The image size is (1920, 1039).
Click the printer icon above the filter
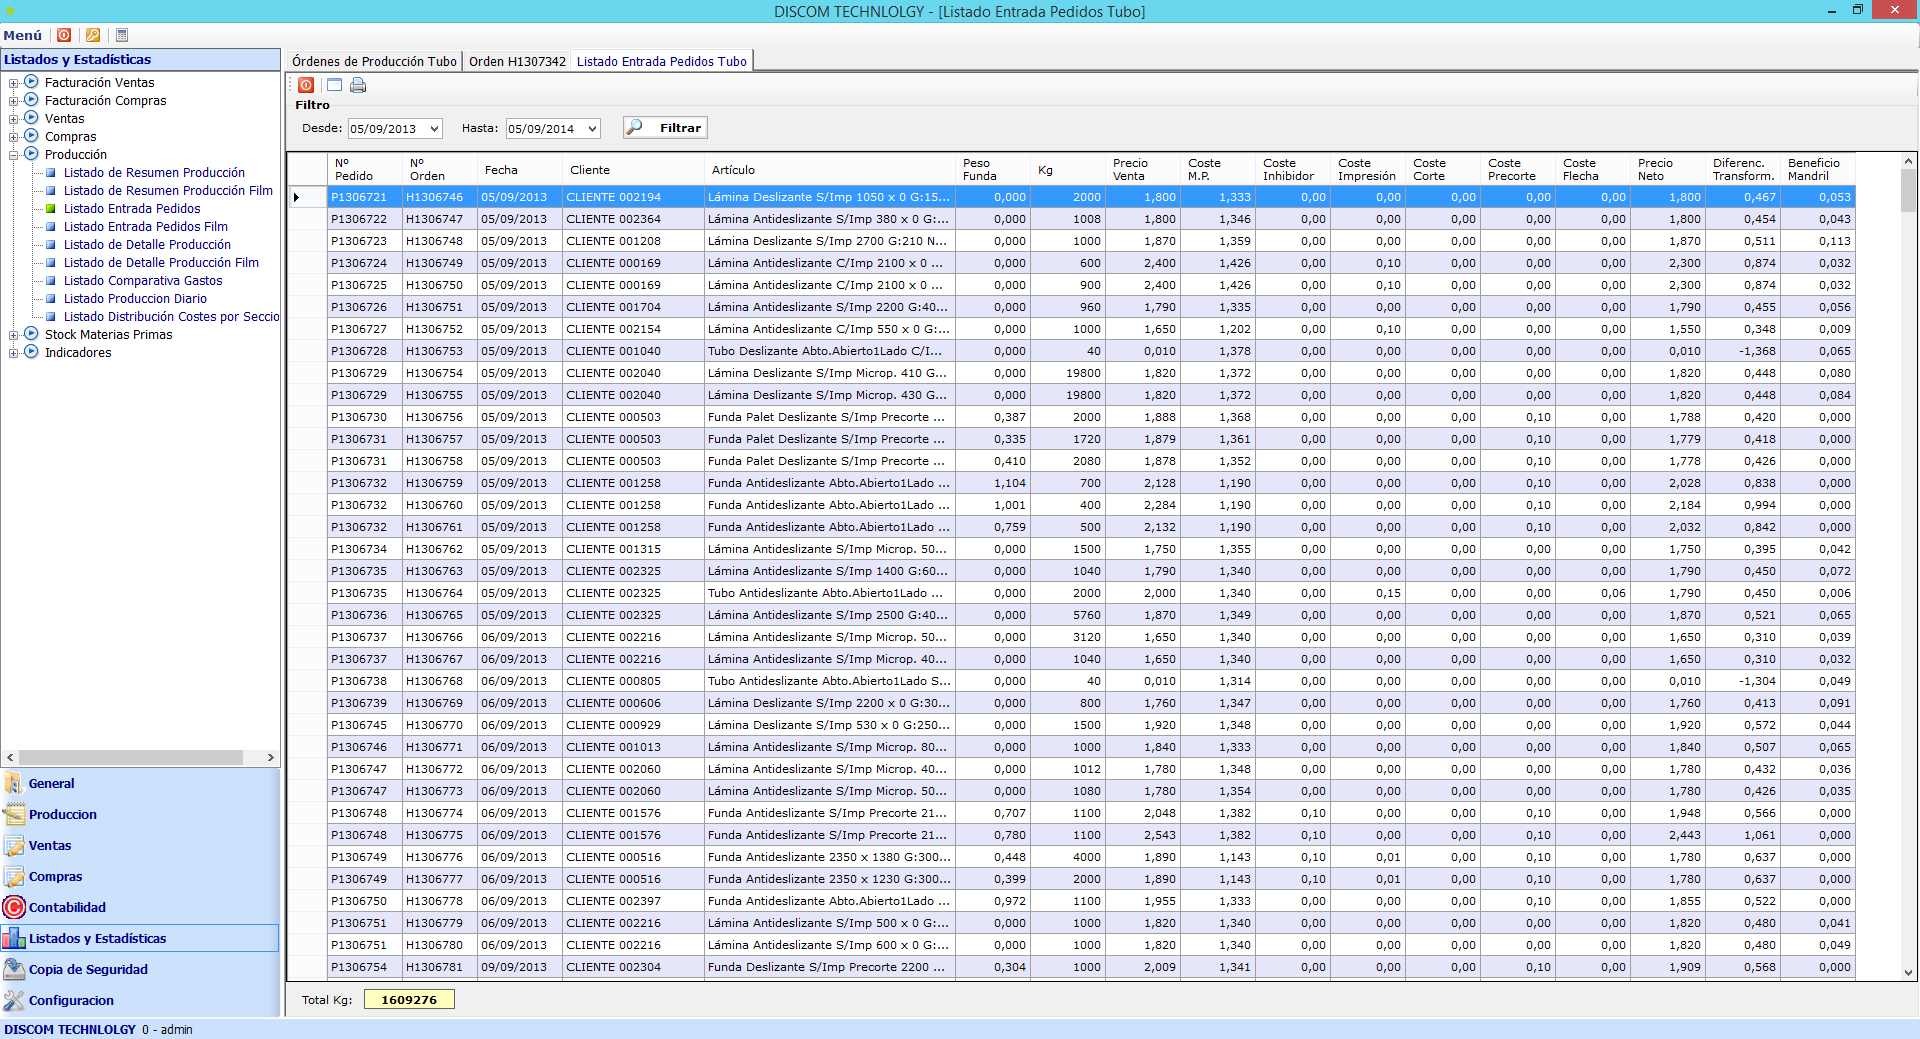[358, 86]
